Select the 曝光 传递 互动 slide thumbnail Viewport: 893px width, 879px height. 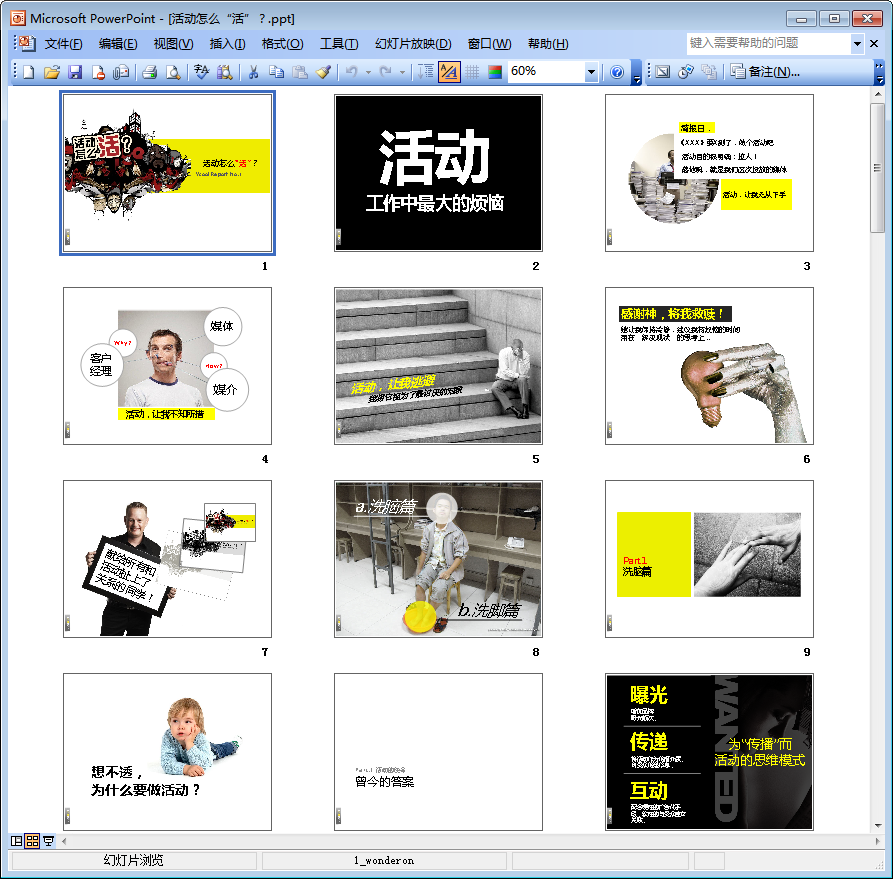tap(709, 752)
